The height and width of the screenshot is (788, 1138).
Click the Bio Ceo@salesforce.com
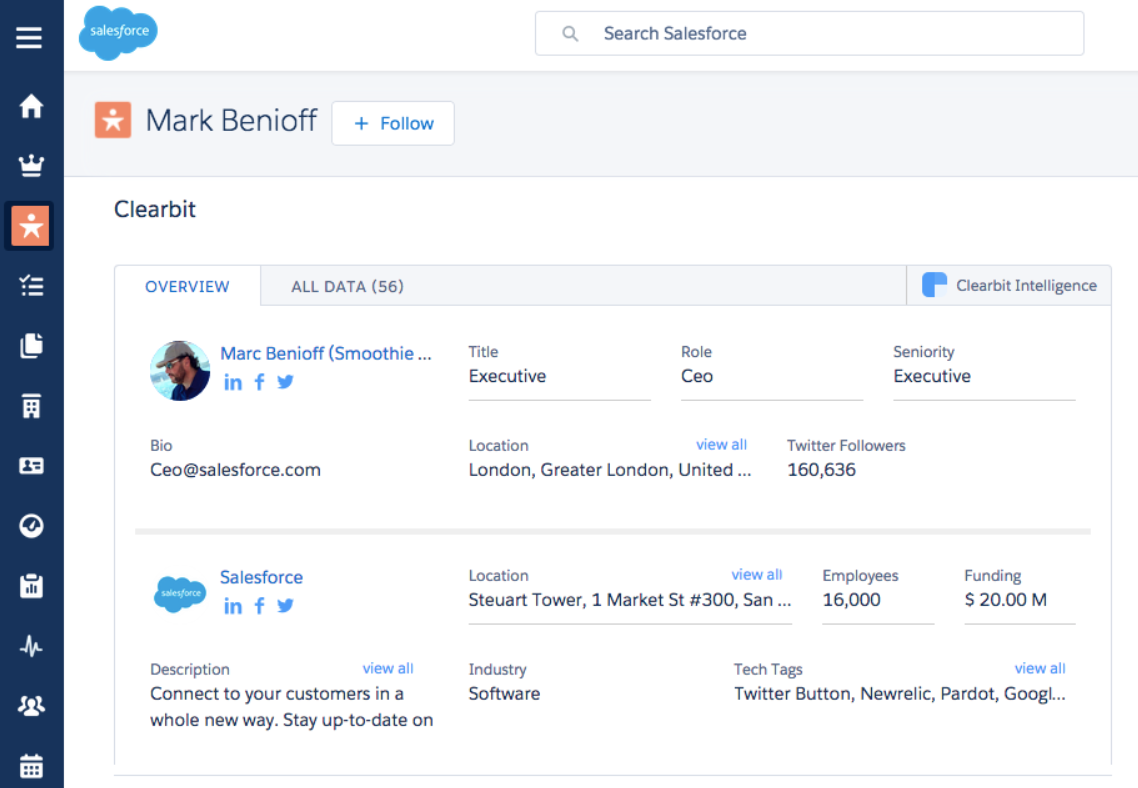(x=235, y=469)
